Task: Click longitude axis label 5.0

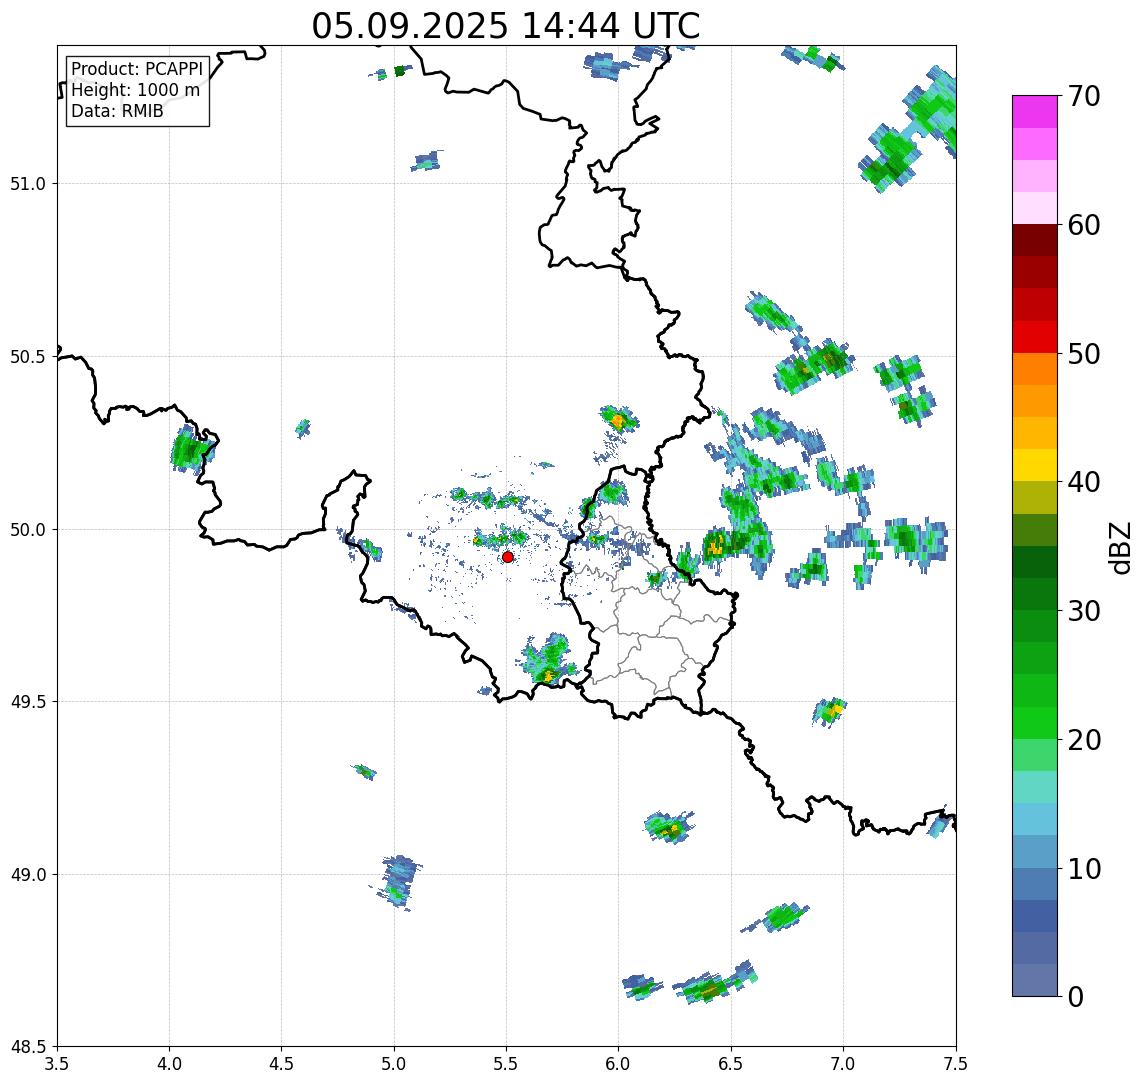Action: 394,1064
